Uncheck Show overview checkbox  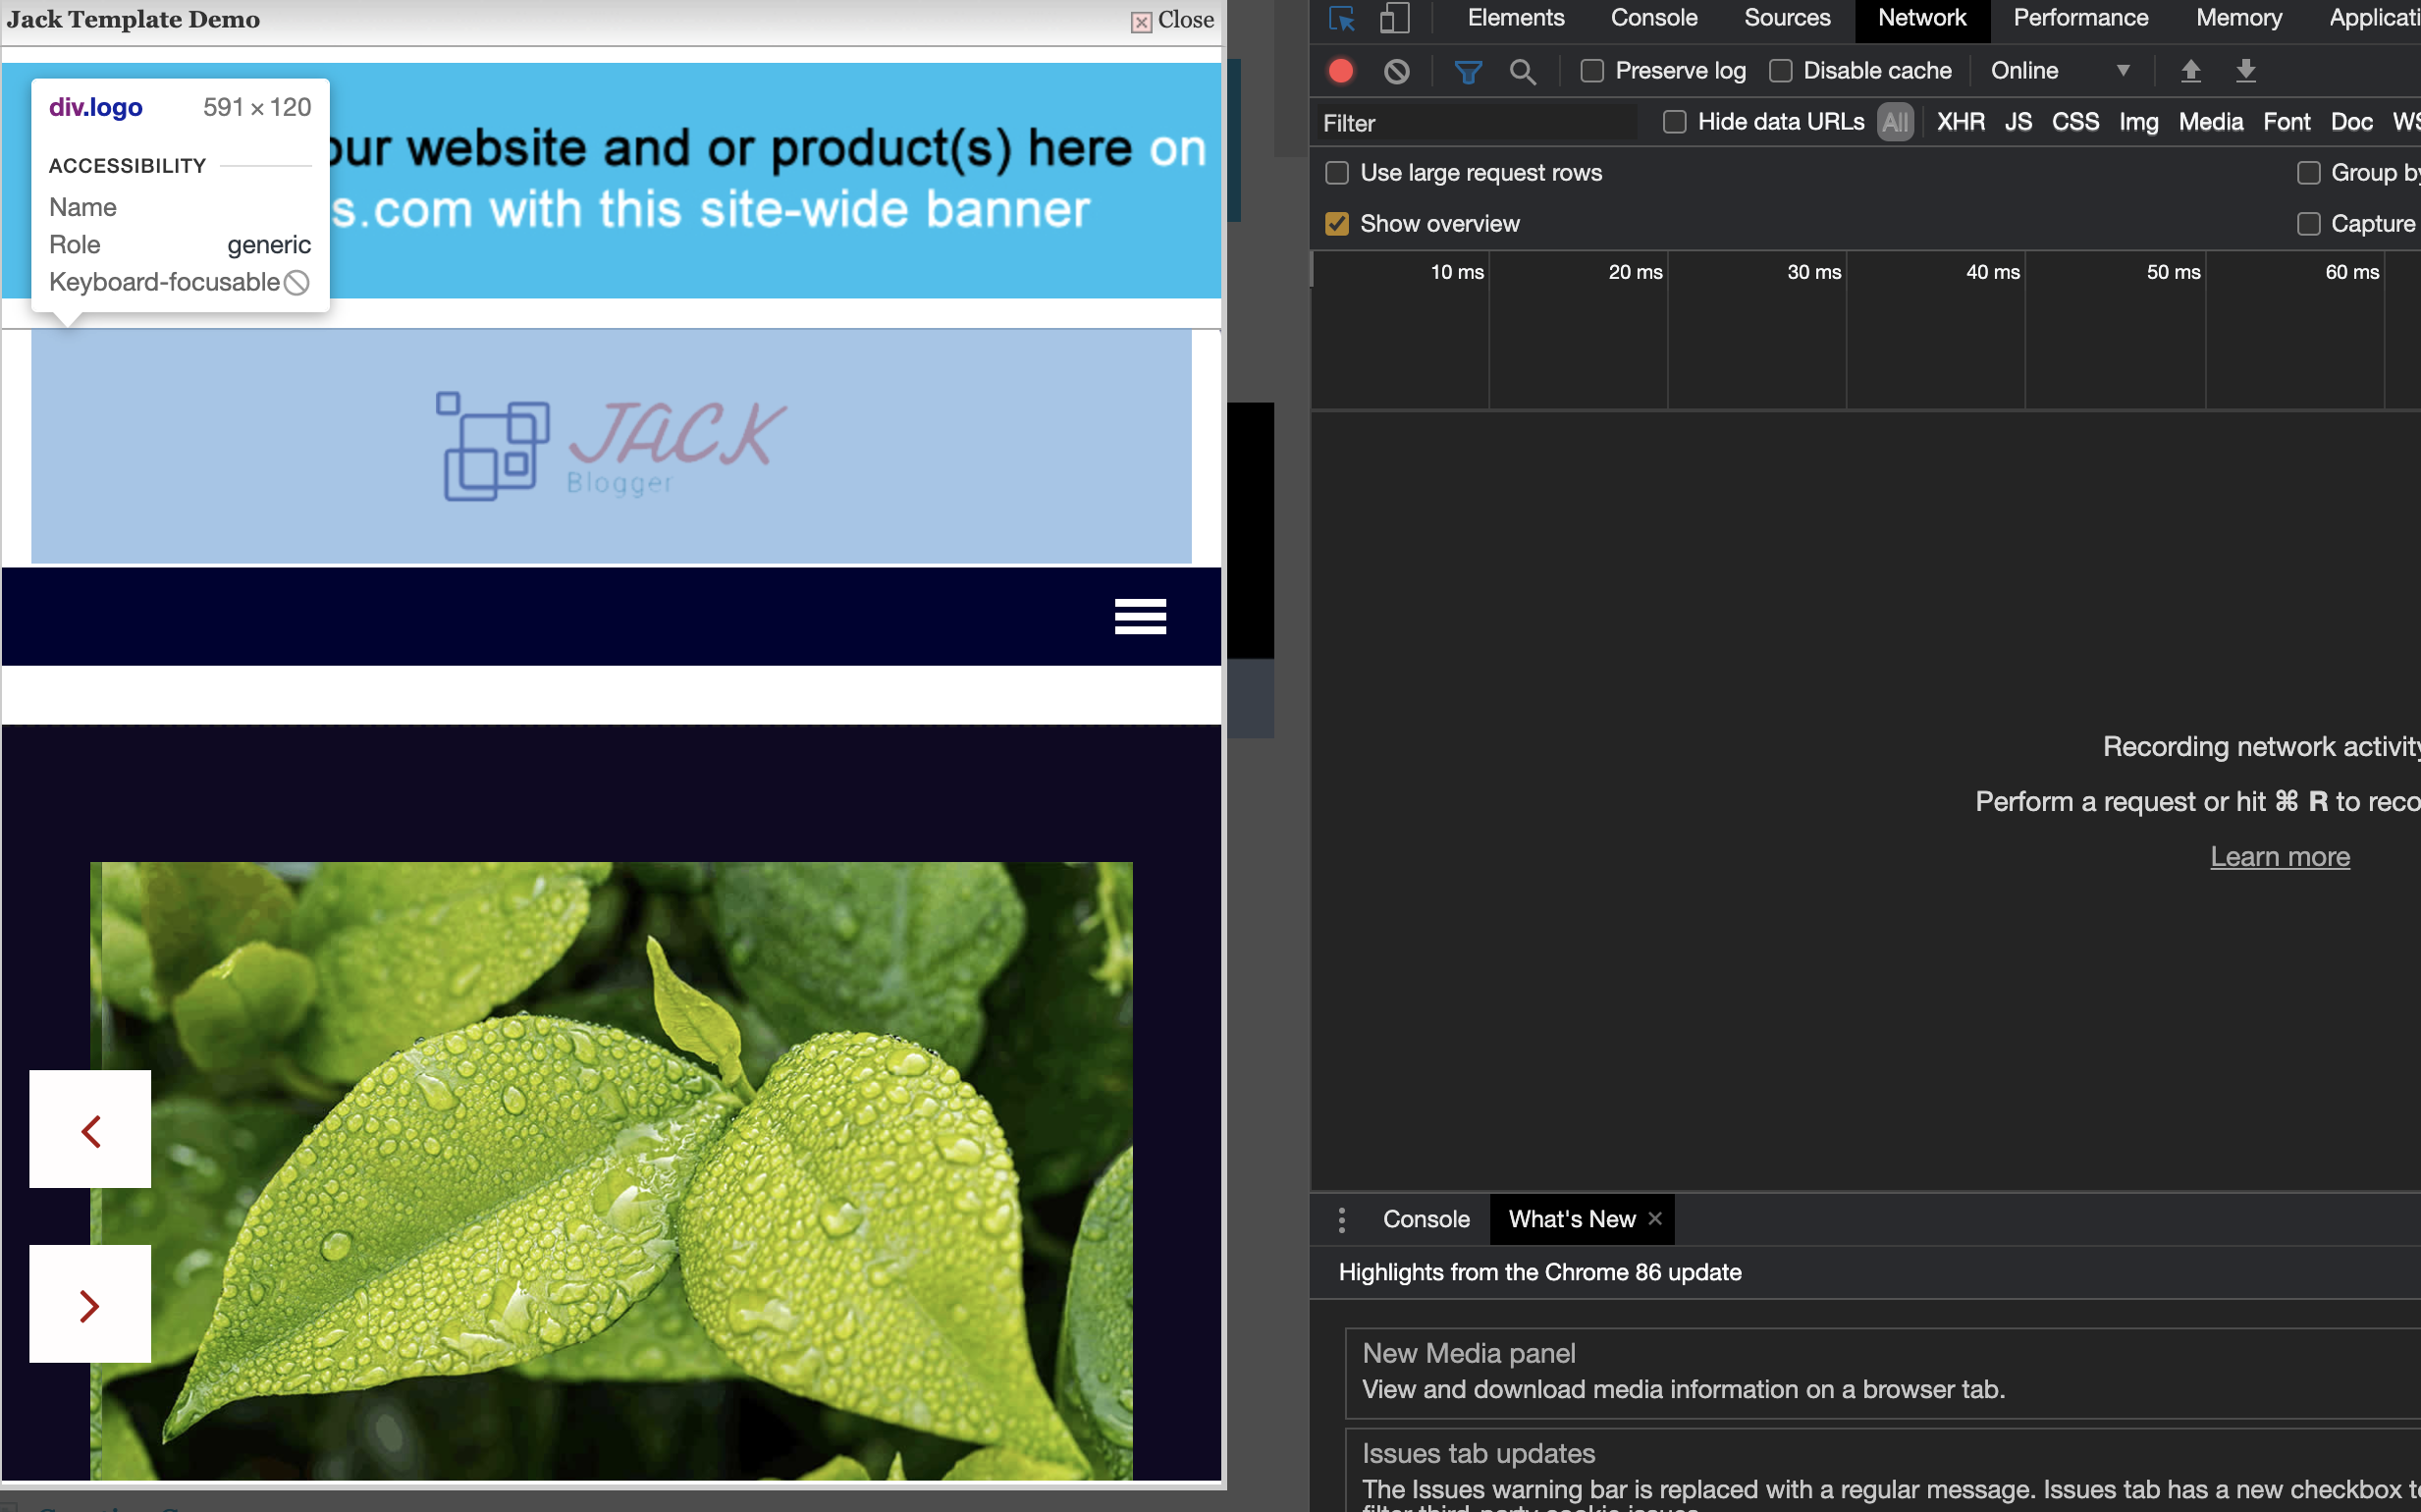tap(1337, 224)
